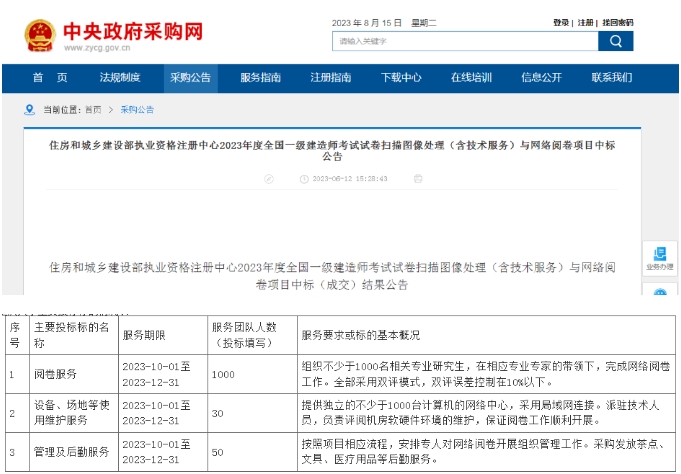Click the print icon beside the timestamp
681x474 pixels.
(418, 179)
